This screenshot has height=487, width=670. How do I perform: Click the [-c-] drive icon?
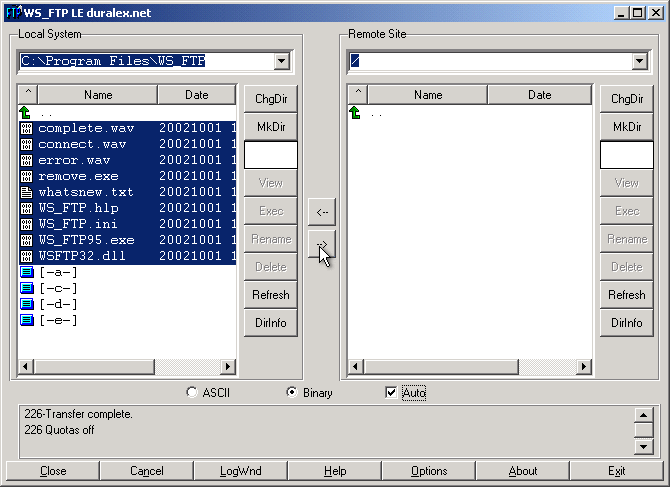pos(26,288)
